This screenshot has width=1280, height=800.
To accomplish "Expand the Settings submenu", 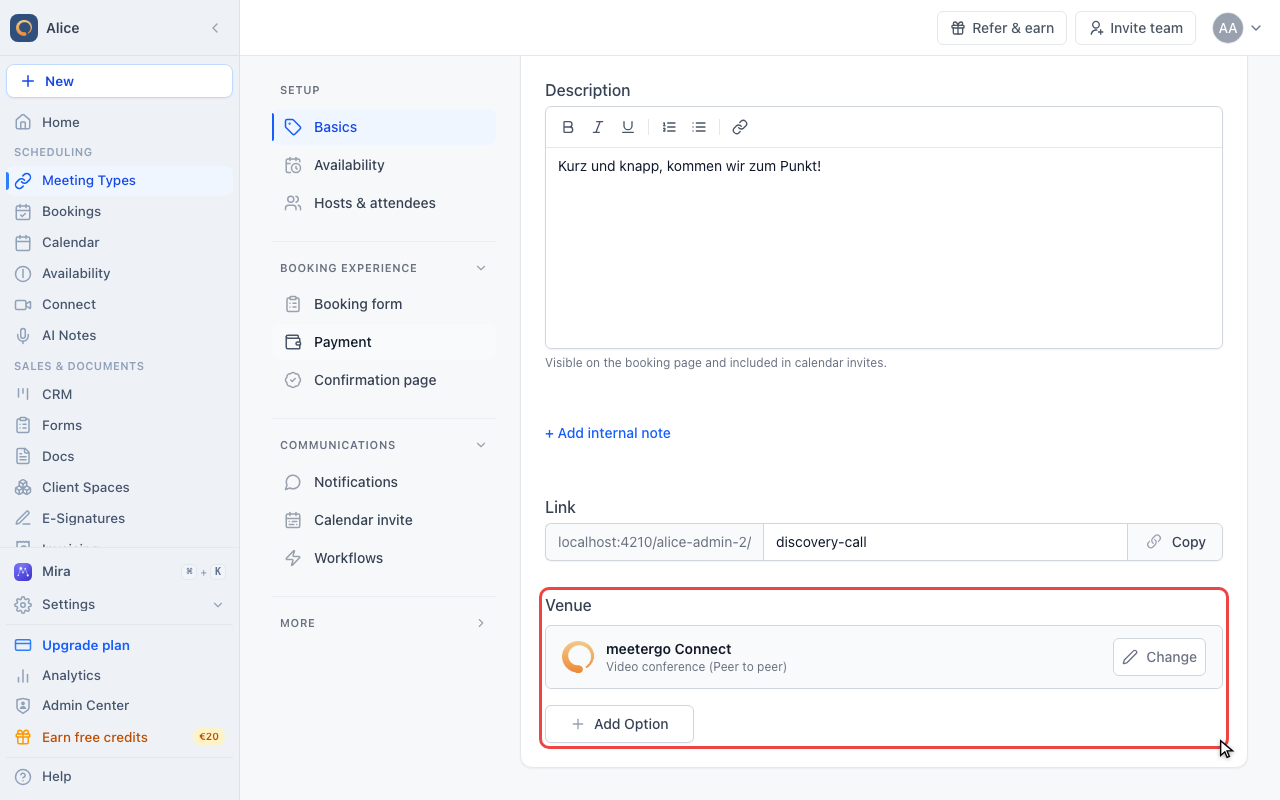I will coord(218,605).
